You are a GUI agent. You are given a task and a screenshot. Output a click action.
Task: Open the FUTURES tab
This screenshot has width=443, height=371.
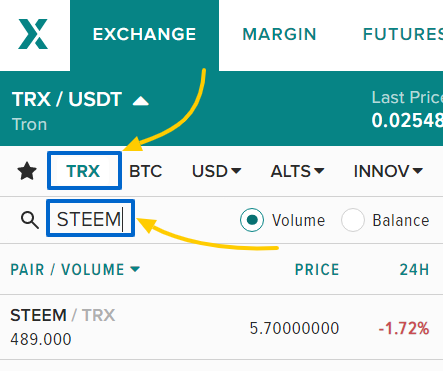403,34
